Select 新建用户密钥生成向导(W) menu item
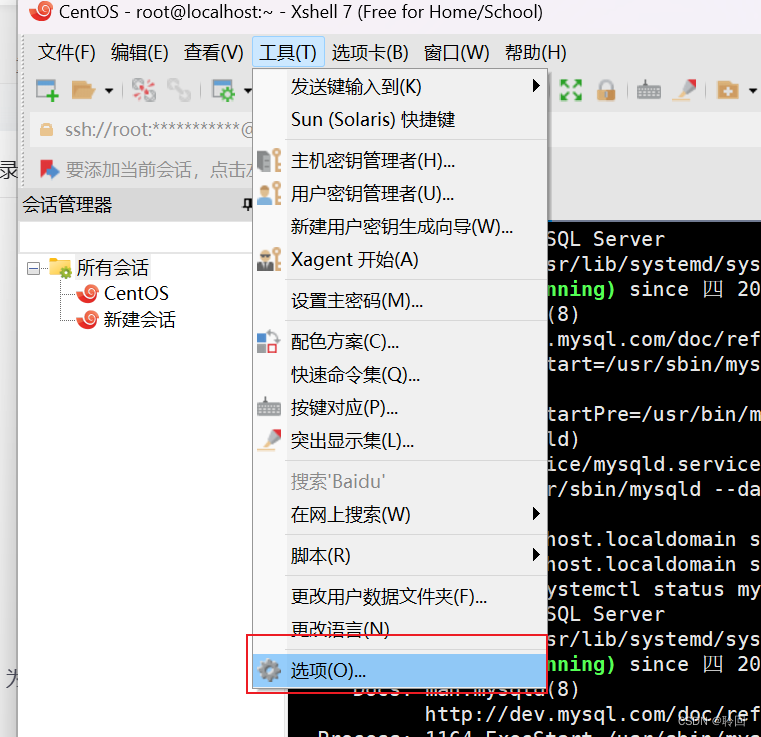Screen dimensions: 761x737 click(x=400, y=226)
